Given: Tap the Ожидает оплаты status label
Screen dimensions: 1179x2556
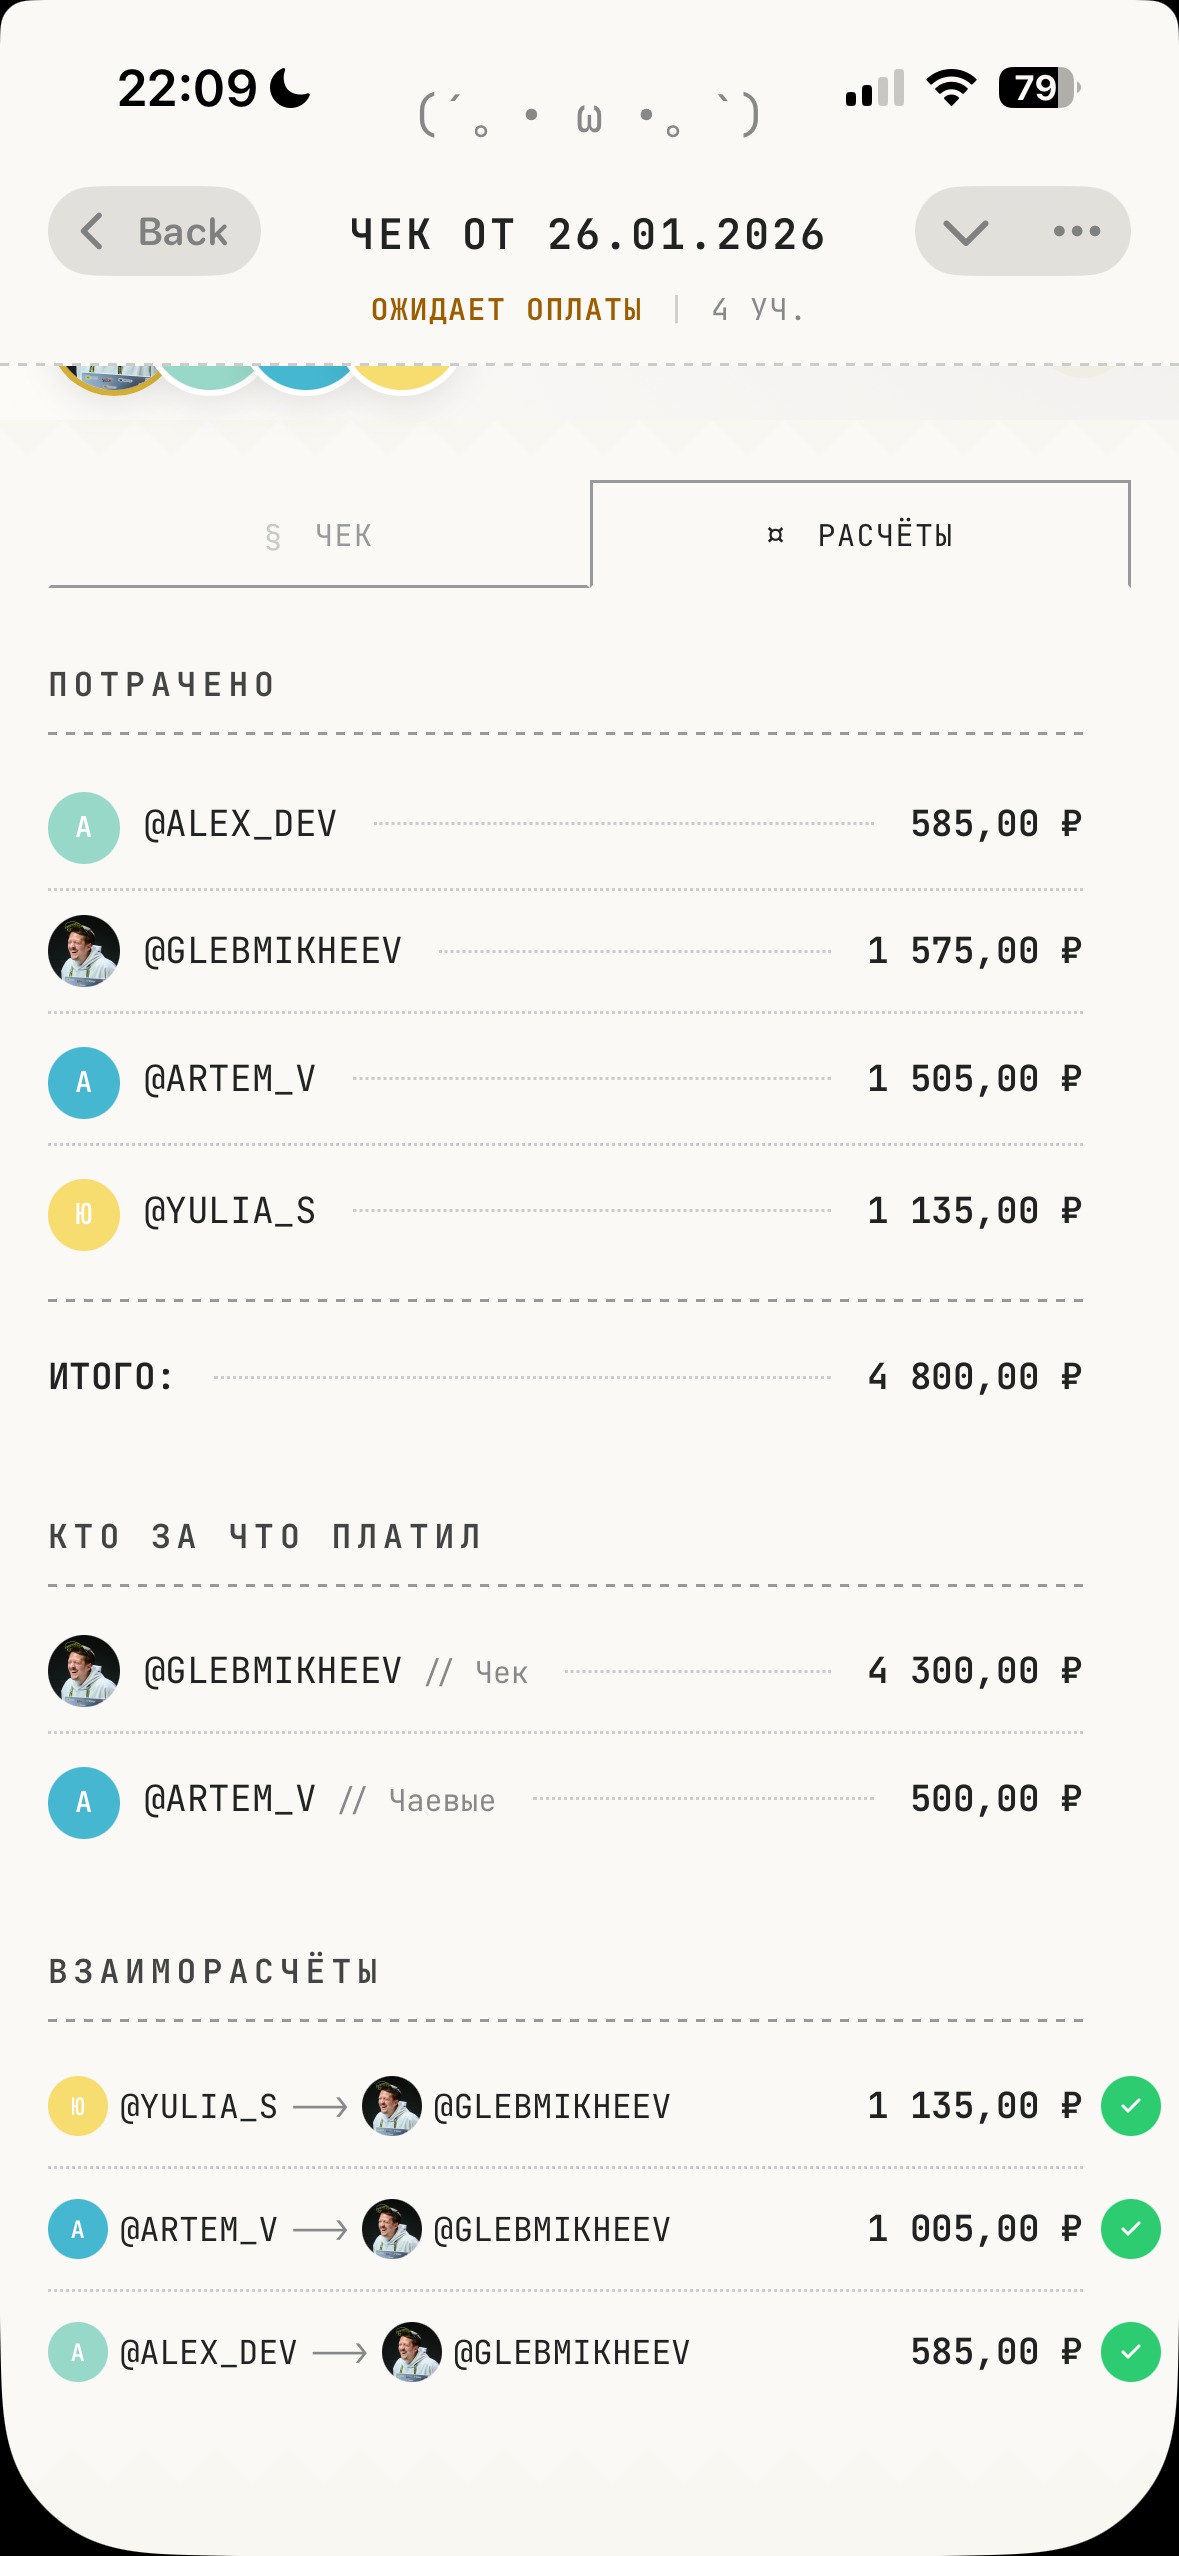Looking at the screenshot, I should click(506, 310).
